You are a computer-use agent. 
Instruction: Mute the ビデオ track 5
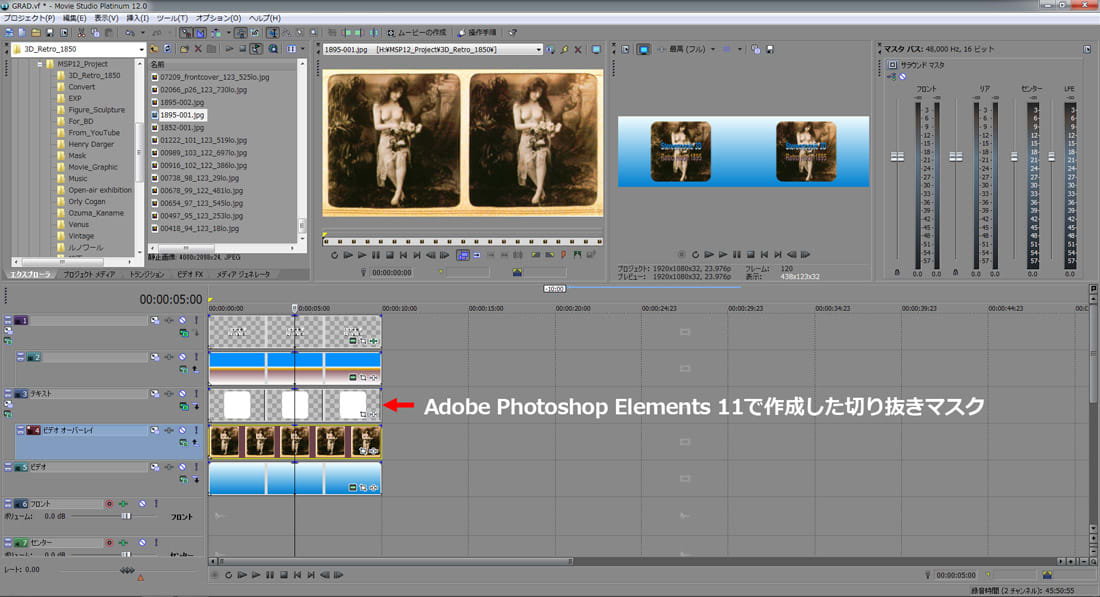182,467
